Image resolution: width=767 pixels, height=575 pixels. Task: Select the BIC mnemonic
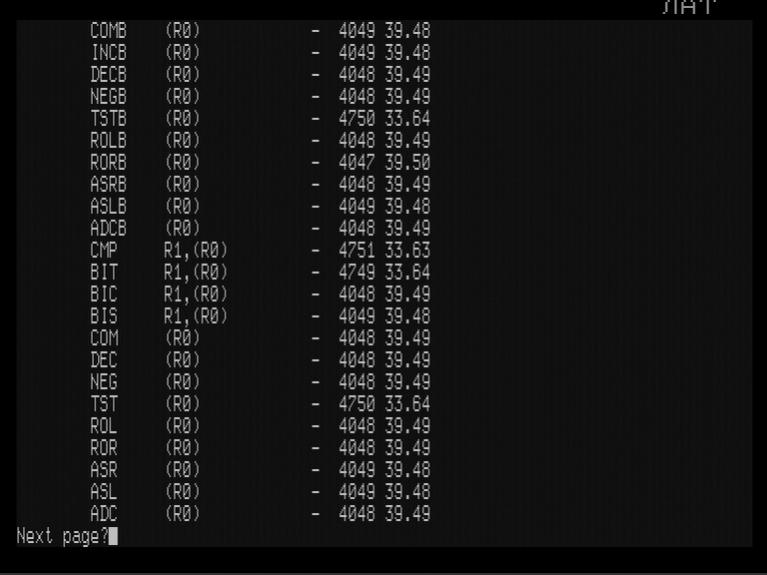click(104, 295)
